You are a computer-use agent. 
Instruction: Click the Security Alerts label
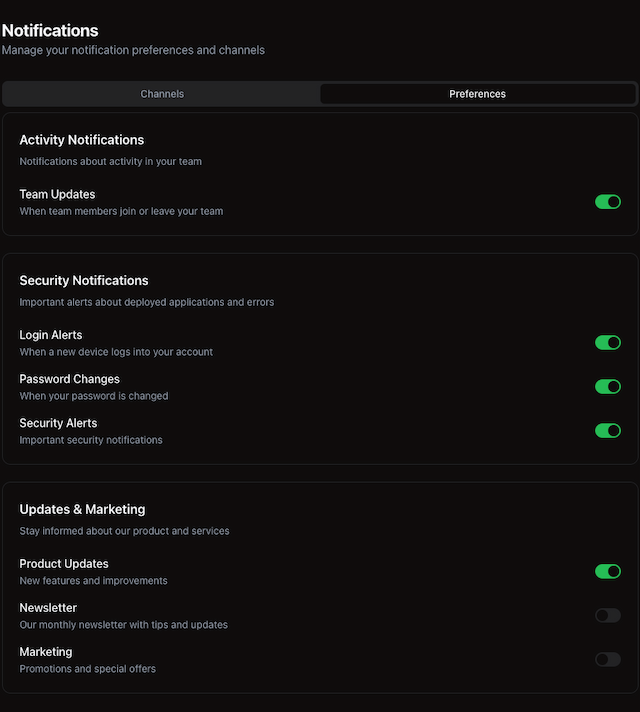tap(58, 423)
